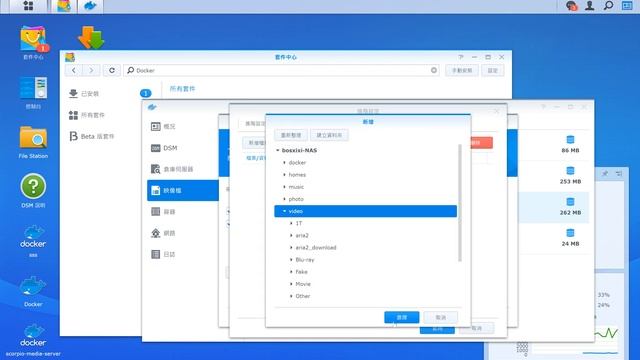The image size is (640, 360).
Task: Expand the aria2_download subfolder
Action: [x=291, y=248]
